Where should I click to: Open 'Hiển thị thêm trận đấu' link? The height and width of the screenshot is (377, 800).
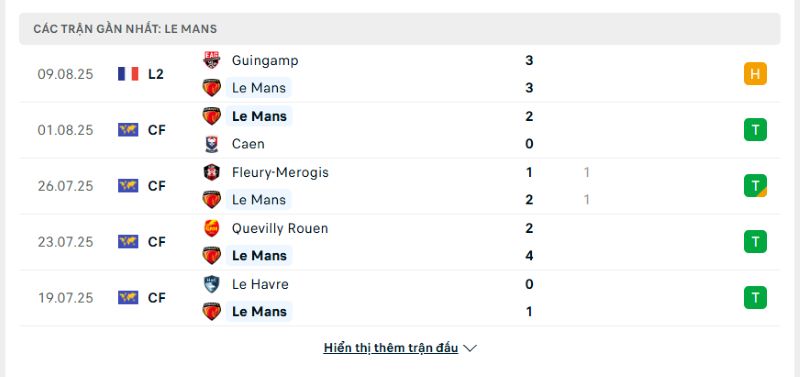(x=391, y=348)
